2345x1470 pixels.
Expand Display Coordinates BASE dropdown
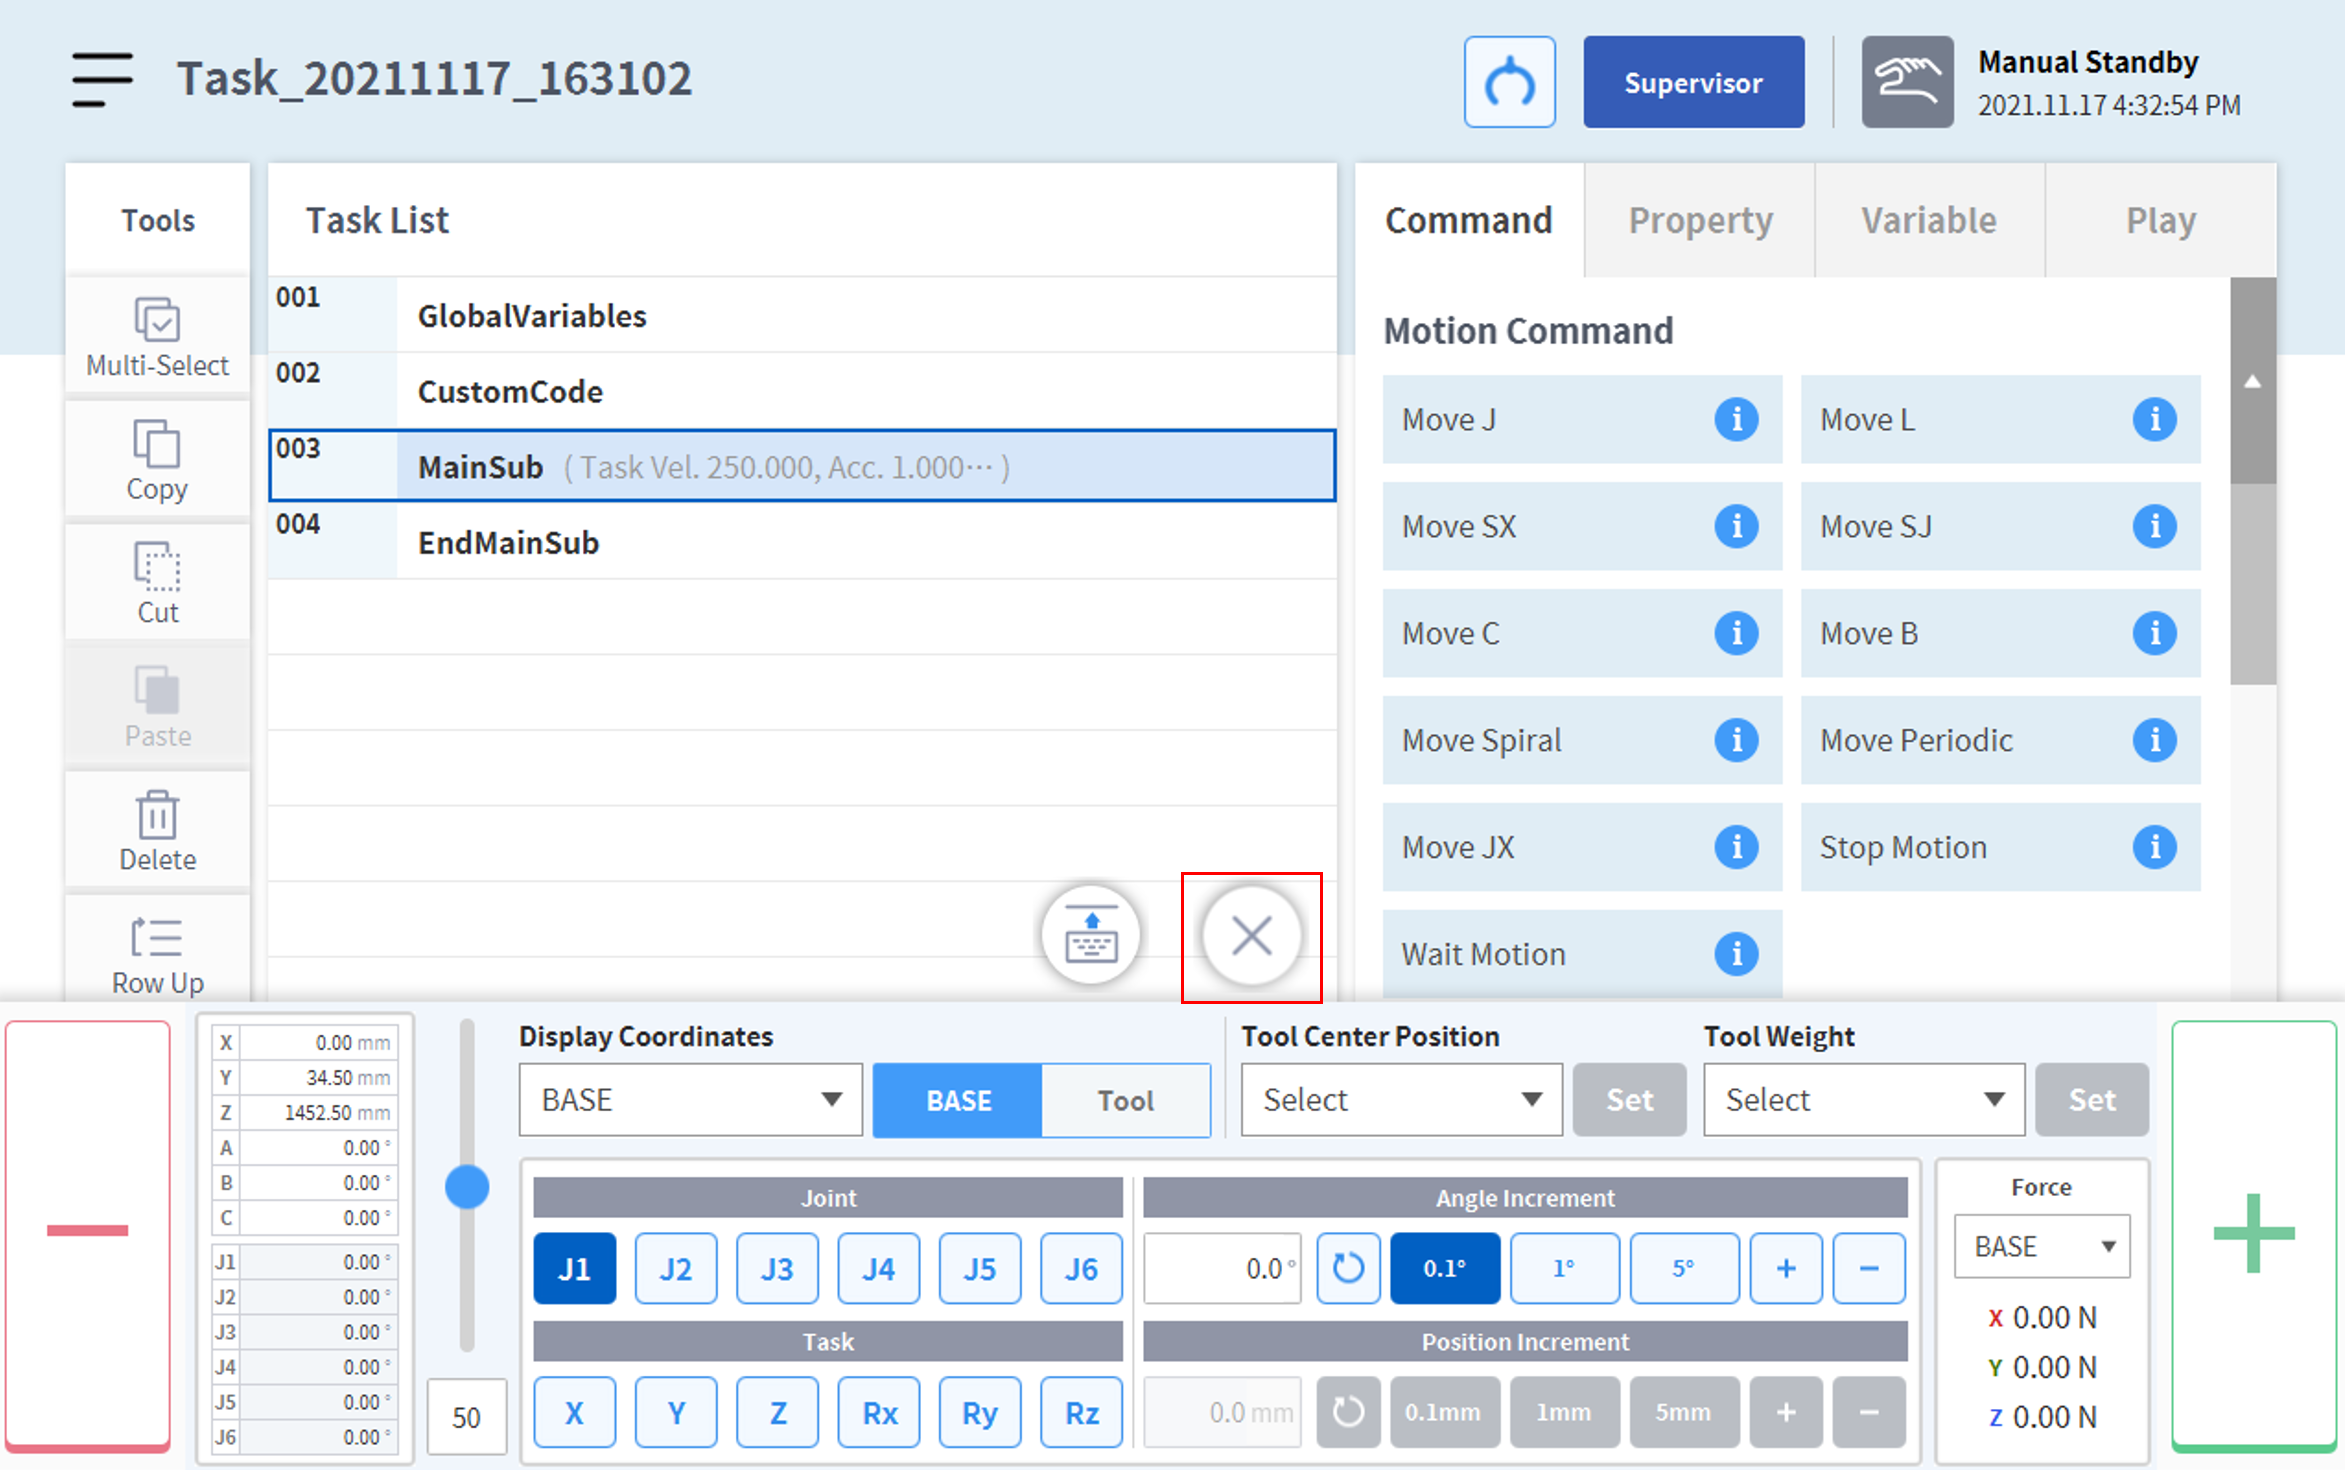pyautogui.click(x=690, y=1100)
